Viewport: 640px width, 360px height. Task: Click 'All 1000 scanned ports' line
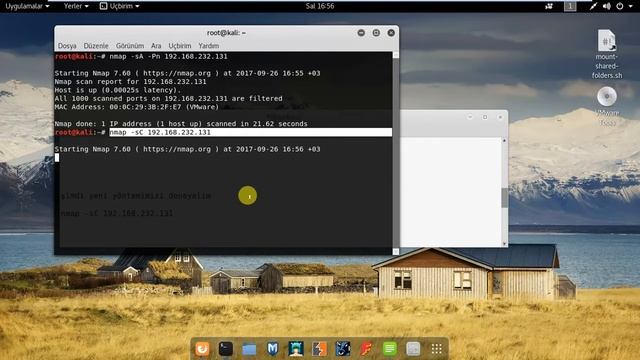click(x=168, y=98)
